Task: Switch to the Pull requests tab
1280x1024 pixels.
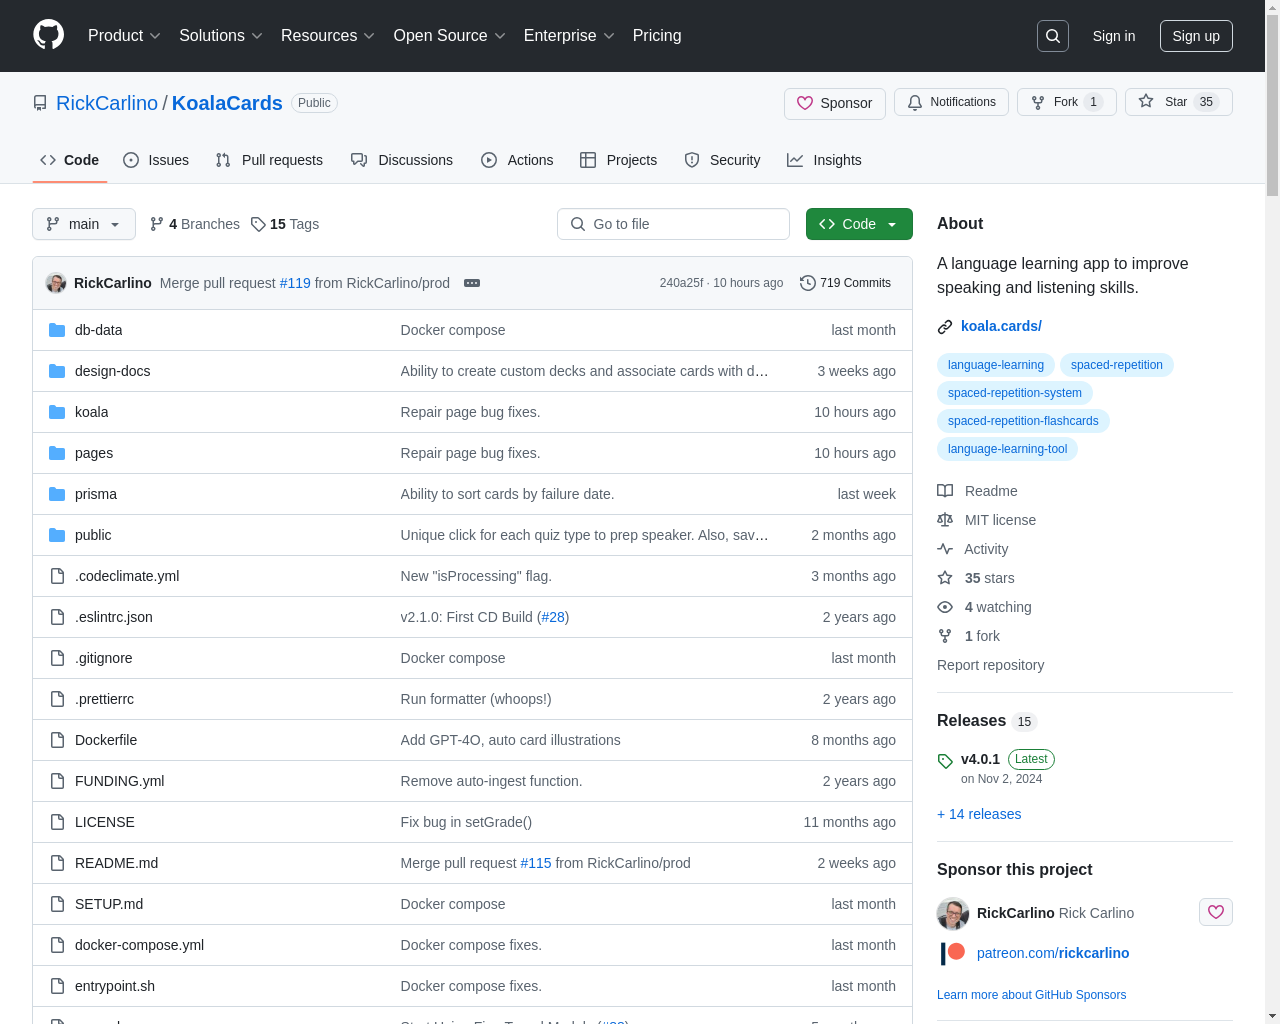Action: tap(269, 160)
